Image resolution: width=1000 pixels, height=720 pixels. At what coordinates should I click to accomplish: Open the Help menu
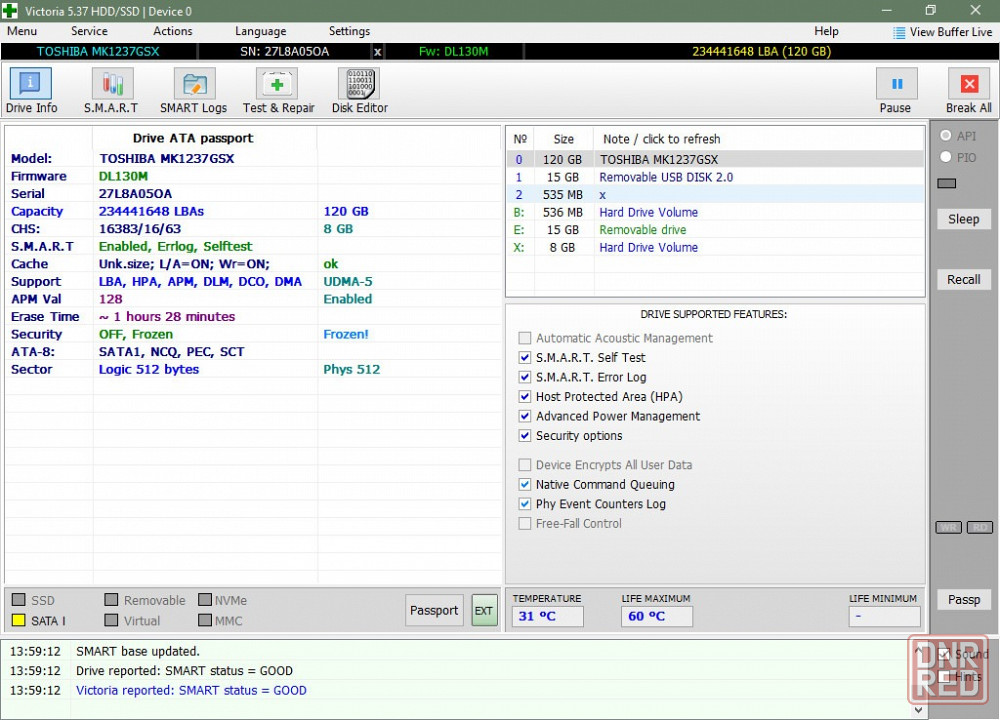point(826,31)
